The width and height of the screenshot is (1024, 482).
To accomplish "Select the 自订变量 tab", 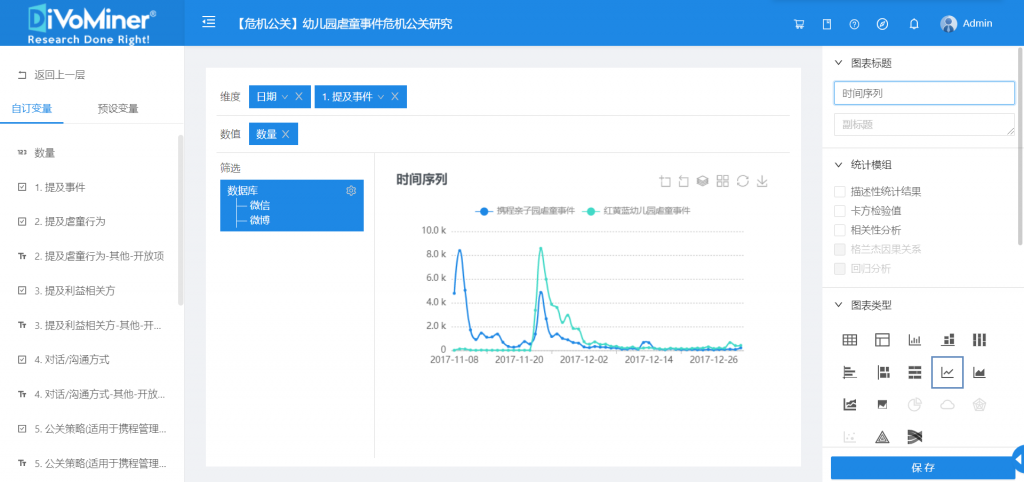I will click(x=32, y=108).
